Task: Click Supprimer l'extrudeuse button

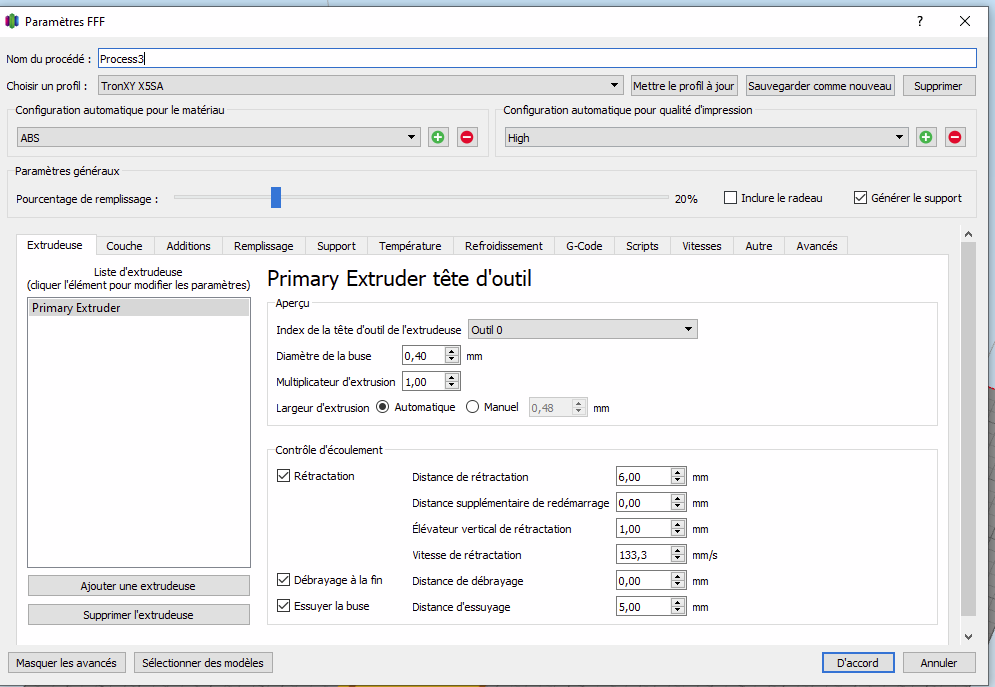Action: click(138, 615)
